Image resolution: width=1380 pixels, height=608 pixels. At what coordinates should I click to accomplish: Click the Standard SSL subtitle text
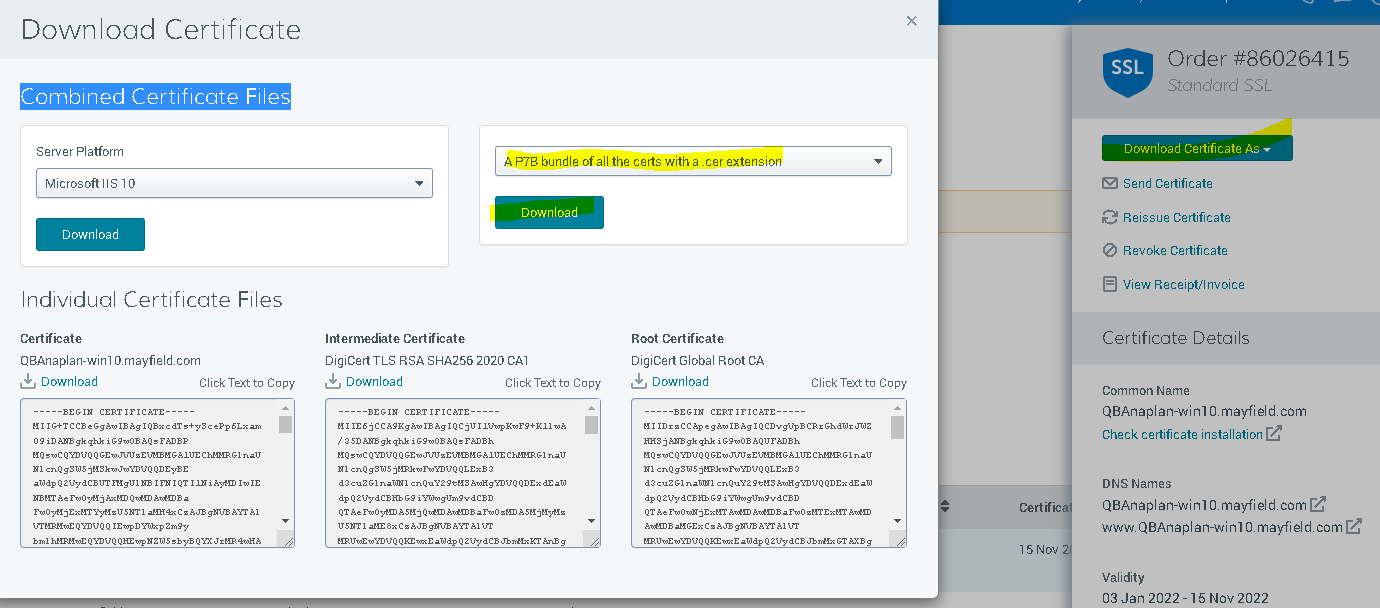(x=1220, y=86)
